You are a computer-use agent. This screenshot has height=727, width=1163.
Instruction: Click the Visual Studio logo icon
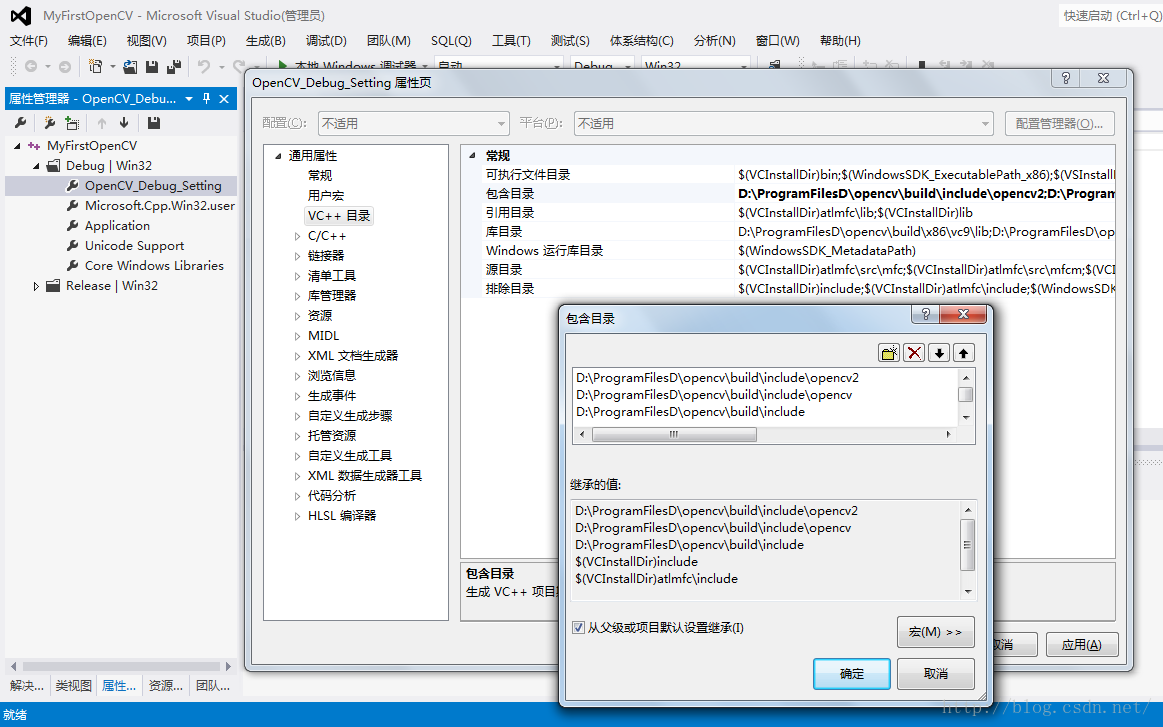tap(21, 15)
